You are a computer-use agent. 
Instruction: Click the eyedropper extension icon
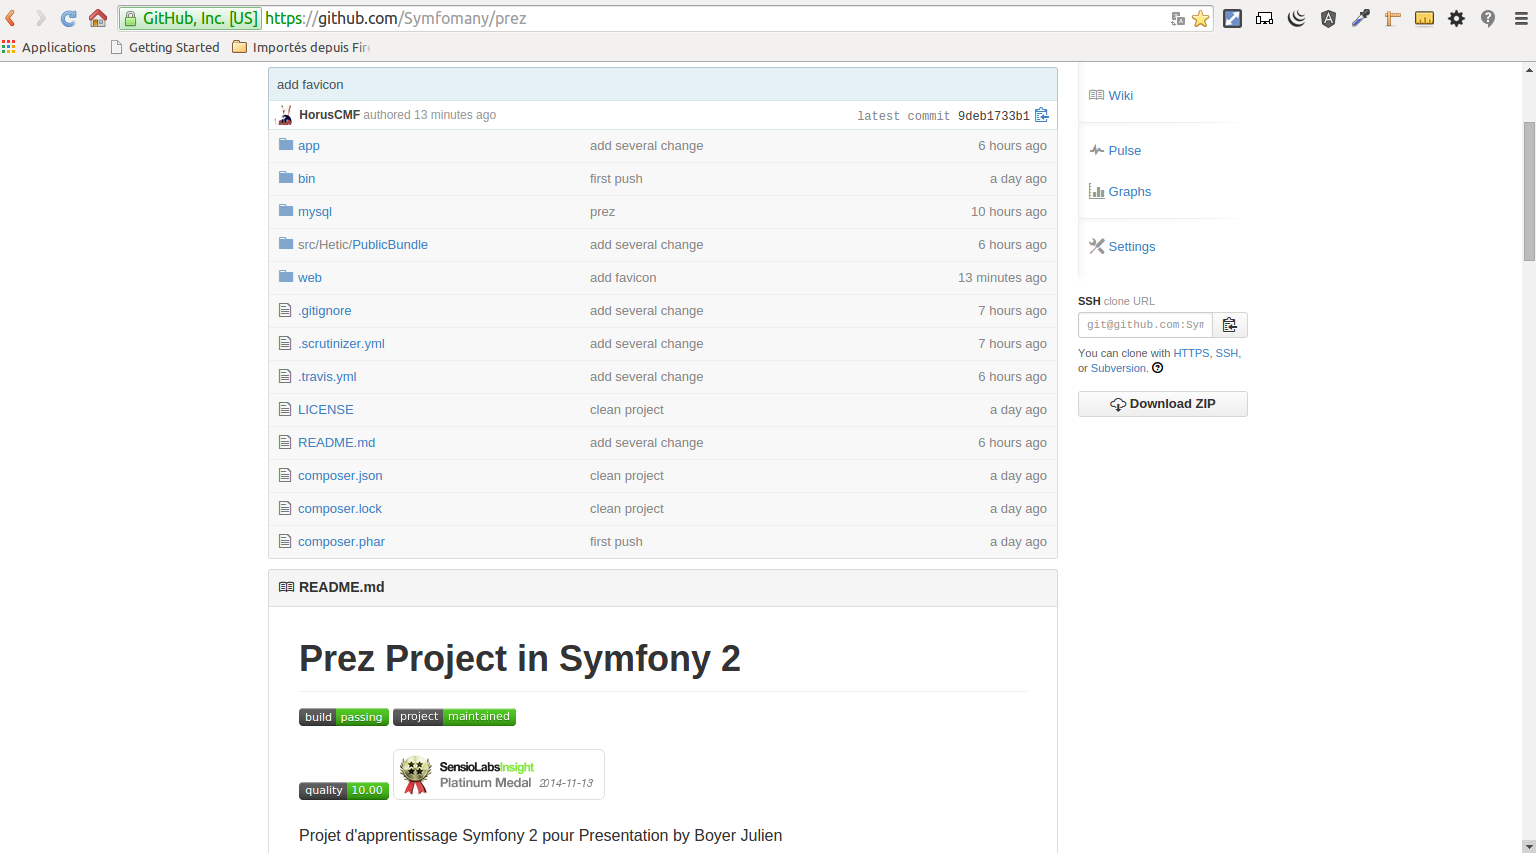coord(1360,18)
